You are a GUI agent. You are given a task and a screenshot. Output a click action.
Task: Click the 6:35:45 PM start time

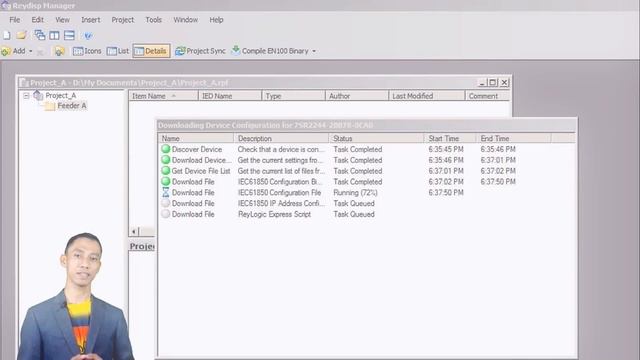point(446,149)
